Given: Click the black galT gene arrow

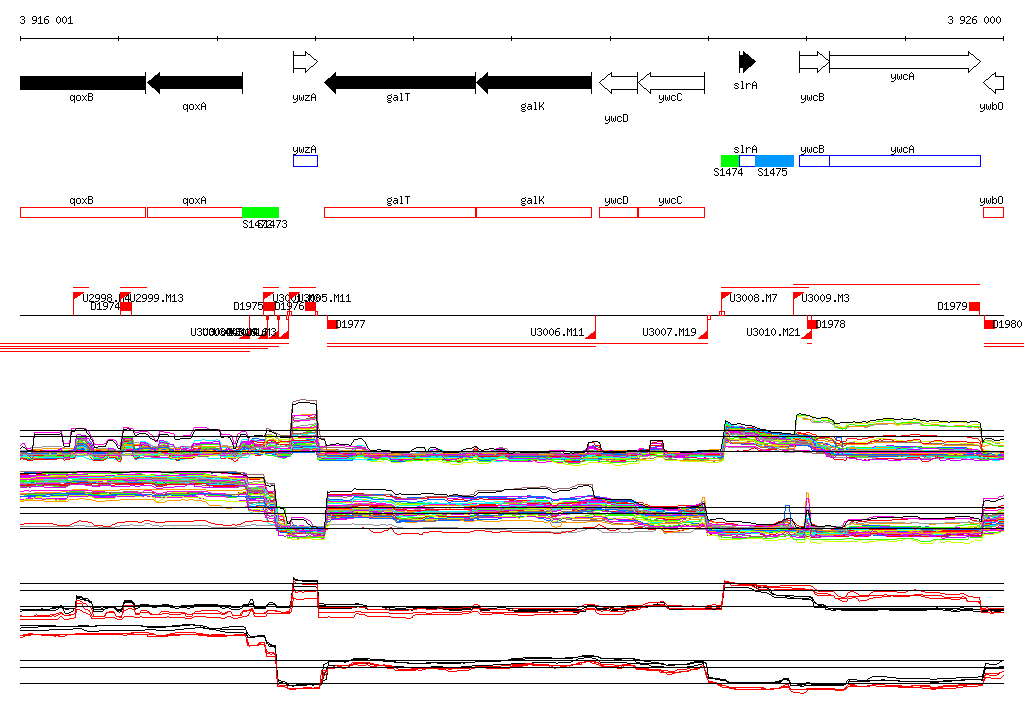Looking at the screenshot, I should click(400, 82).
